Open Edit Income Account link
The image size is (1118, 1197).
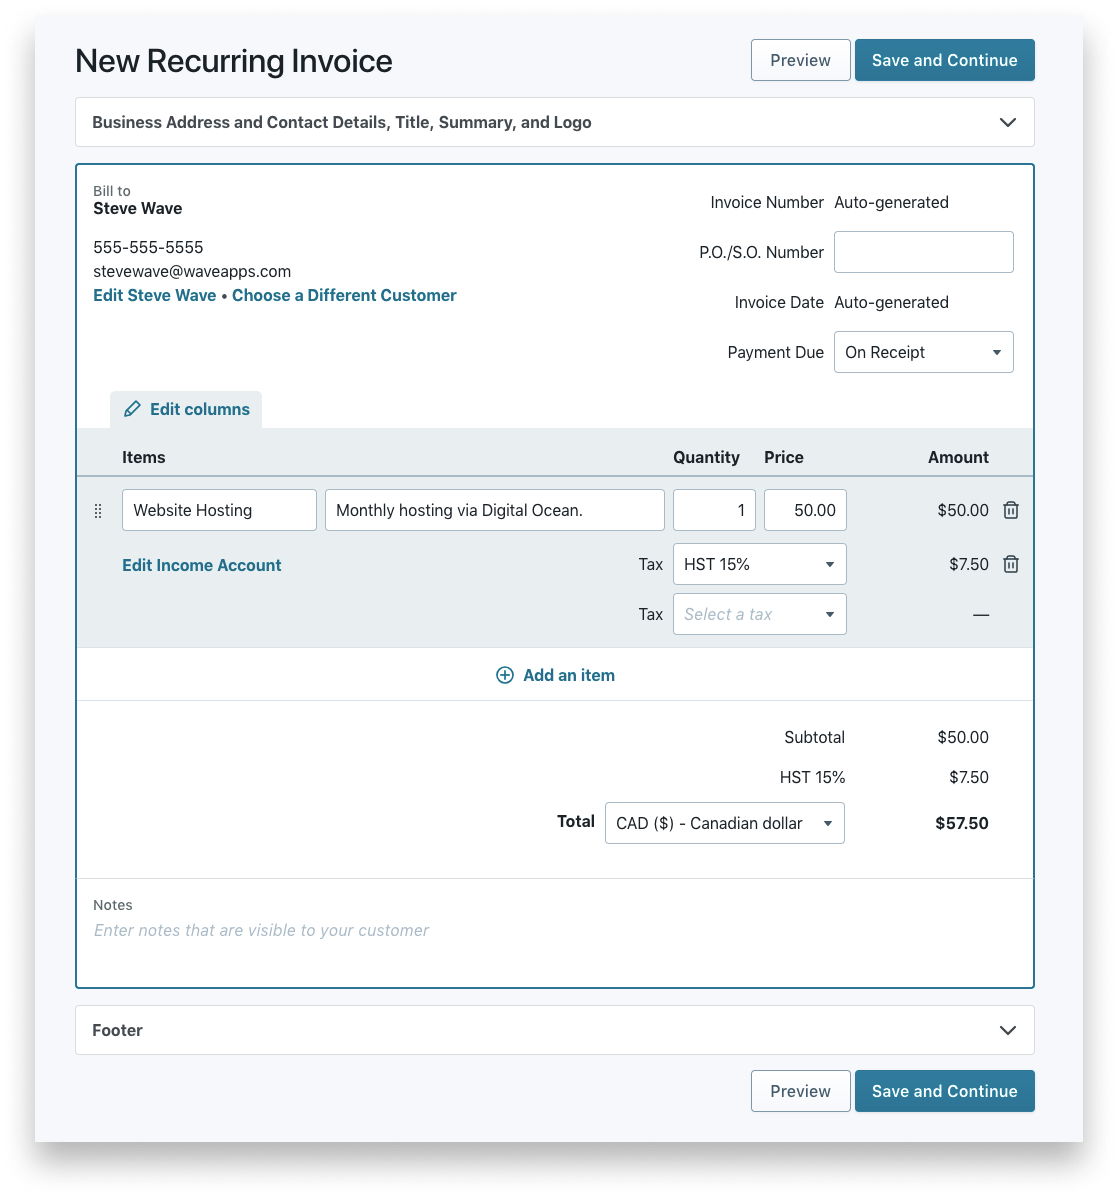(201, 565)
